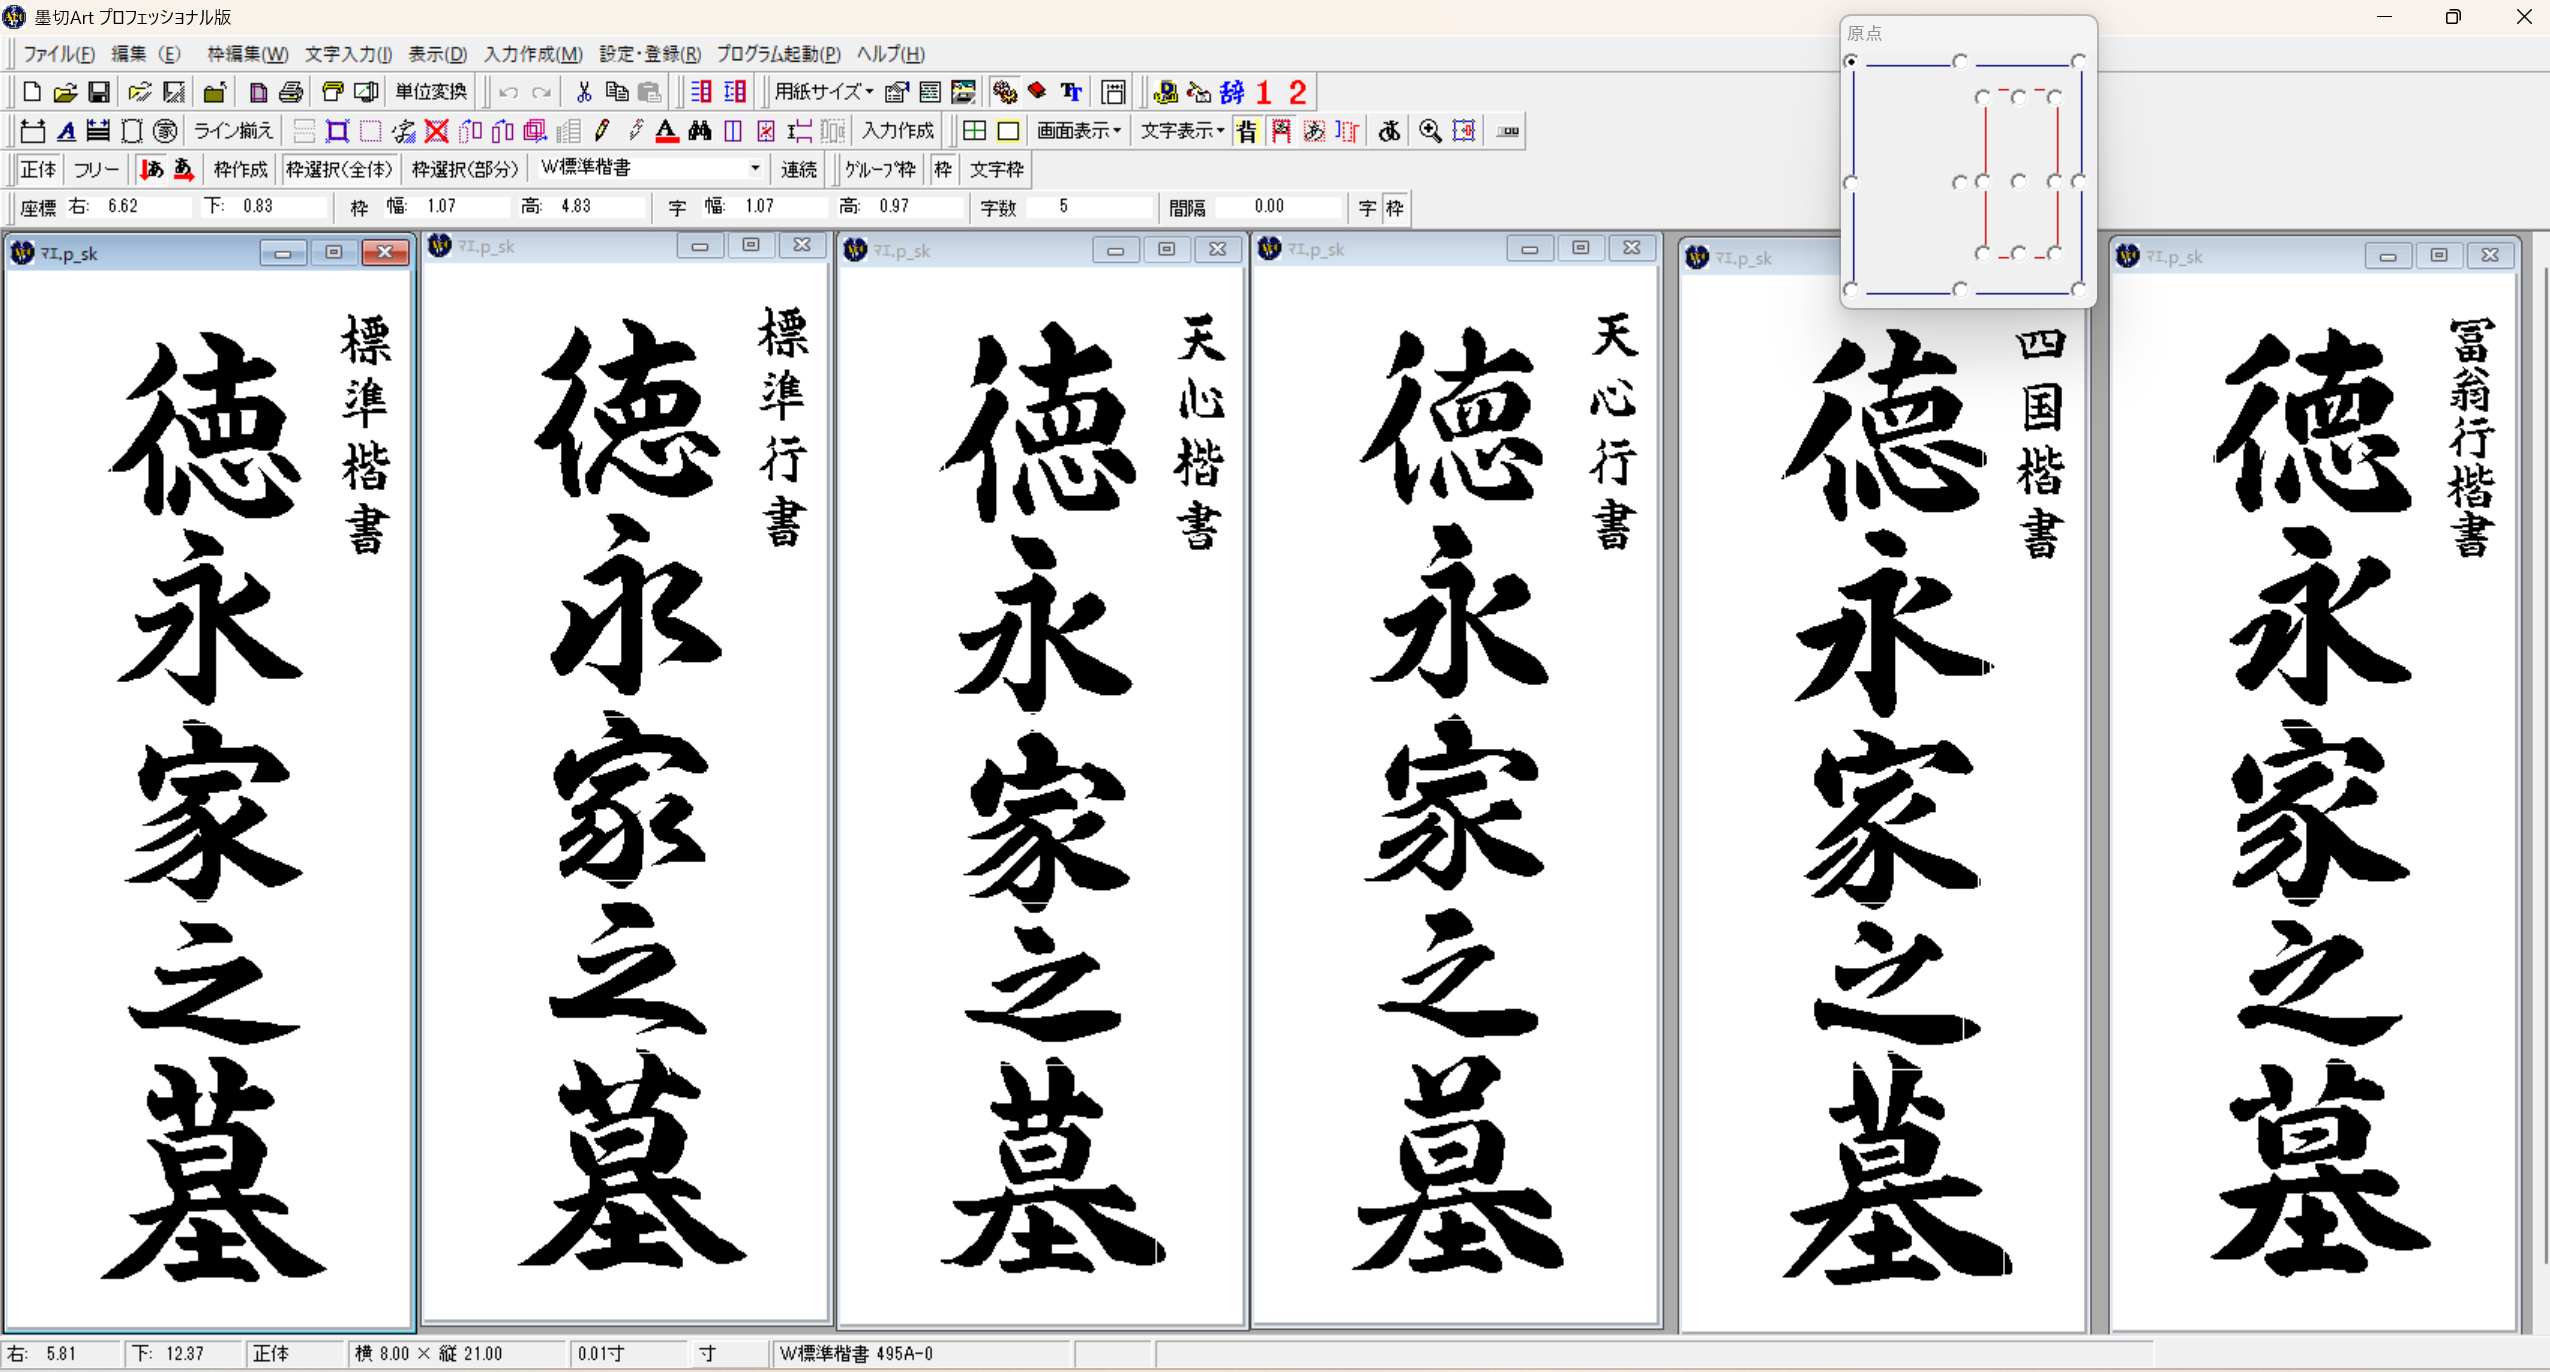Click the vertical text direction あ icon
The width and height of the screenshot is (2550, 1372).
click(151, 169)
